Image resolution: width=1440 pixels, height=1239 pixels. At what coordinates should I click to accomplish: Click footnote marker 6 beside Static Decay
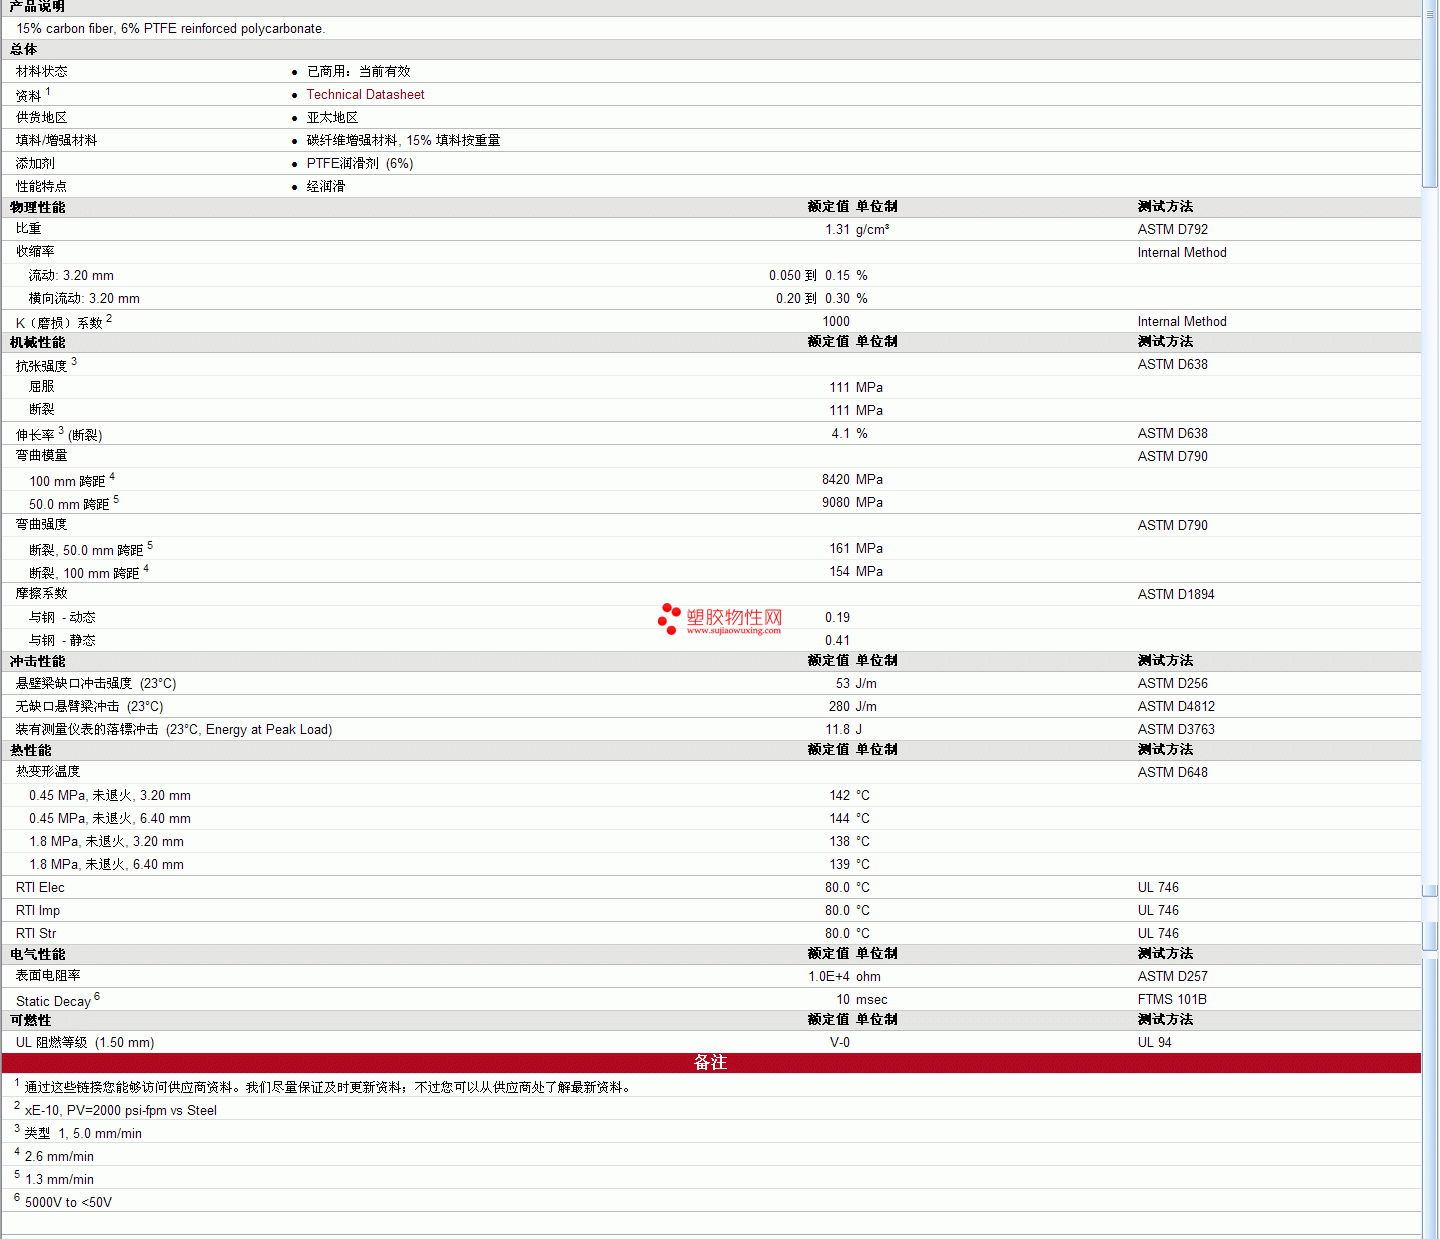click(97, 997)
